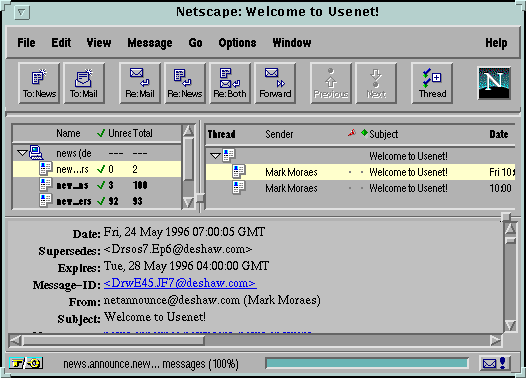526x378 pixels.
Task: Open the File menu
Action: point(26,43)
